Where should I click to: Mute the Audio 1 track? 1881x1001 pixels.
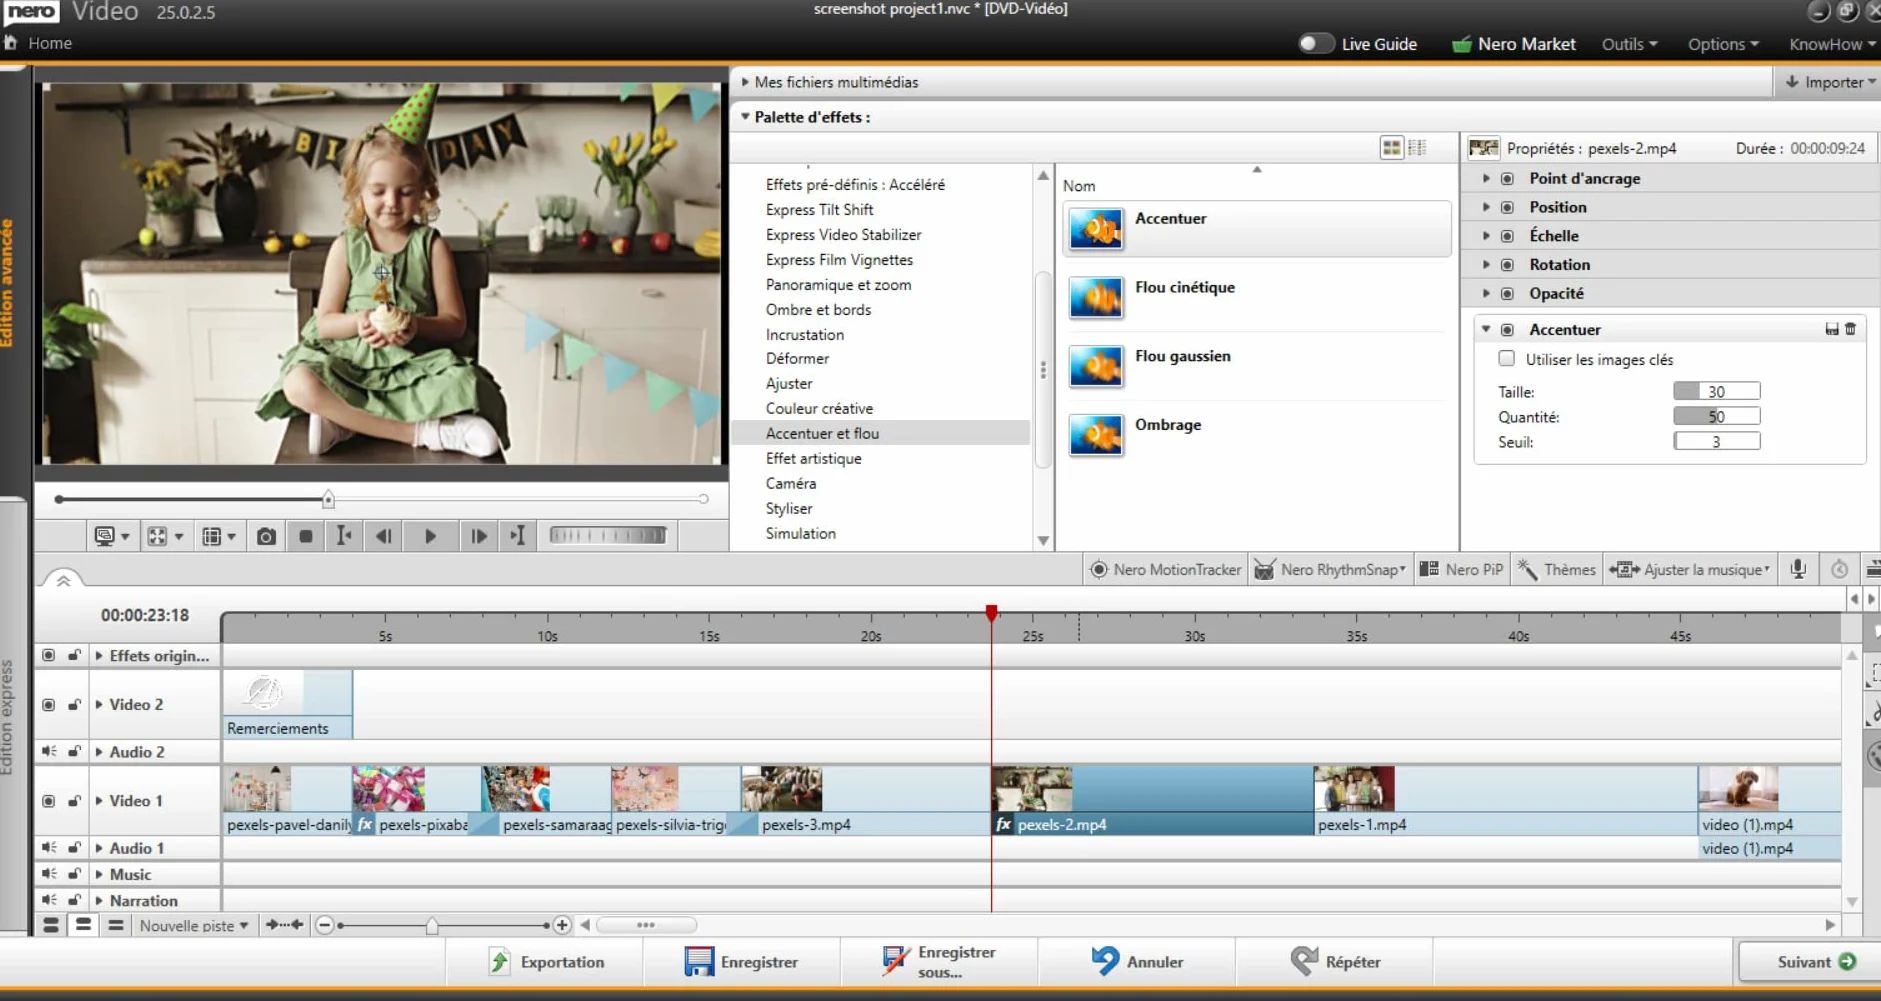[x=48, y=848]
